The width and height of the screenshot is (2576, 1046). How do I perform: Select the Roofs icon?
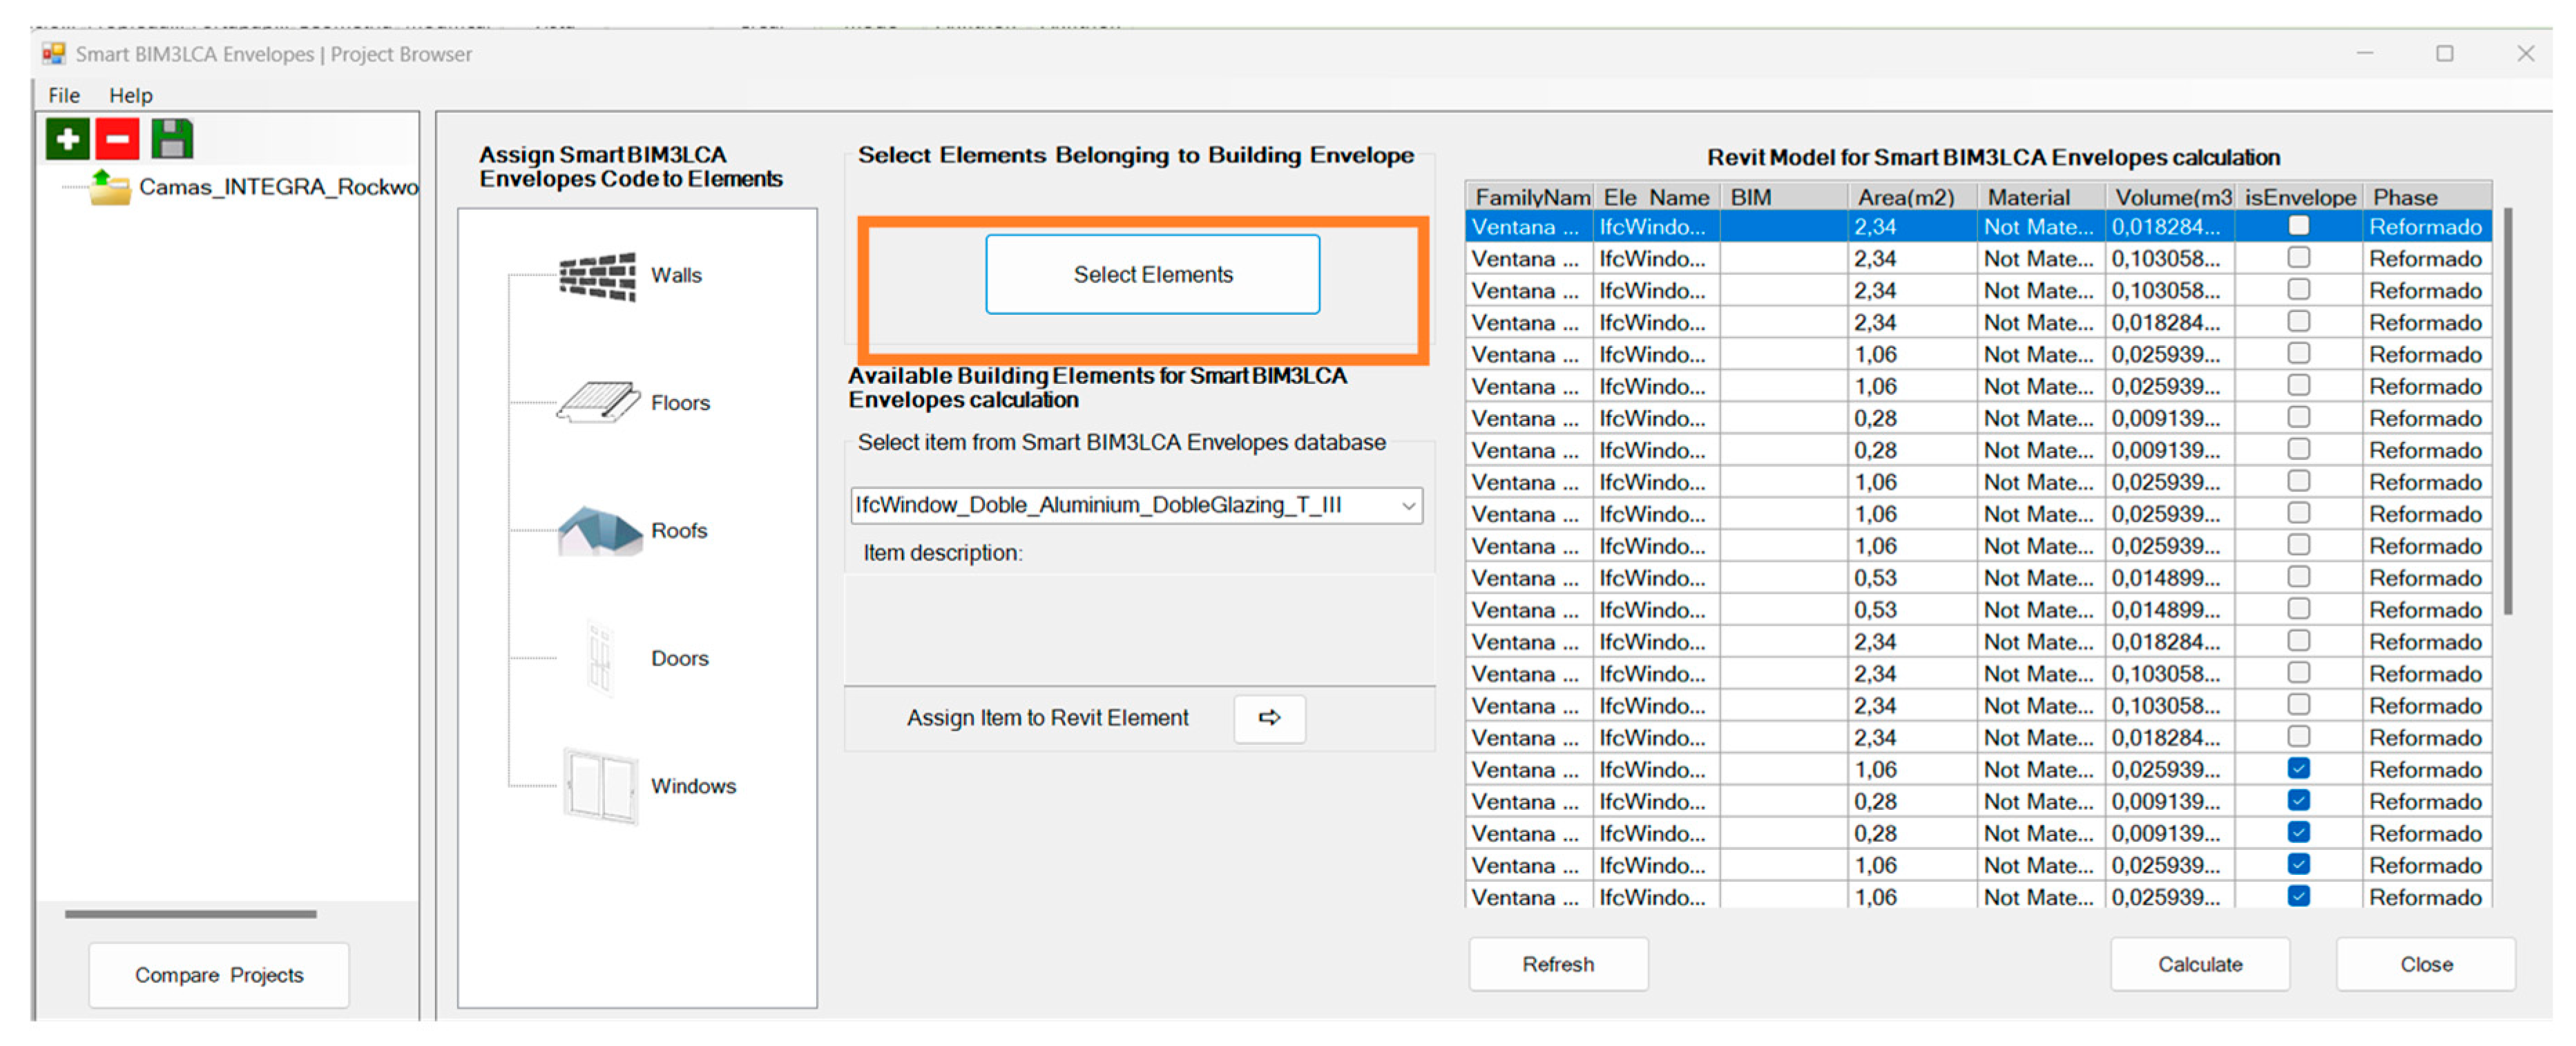click(598, 530)
